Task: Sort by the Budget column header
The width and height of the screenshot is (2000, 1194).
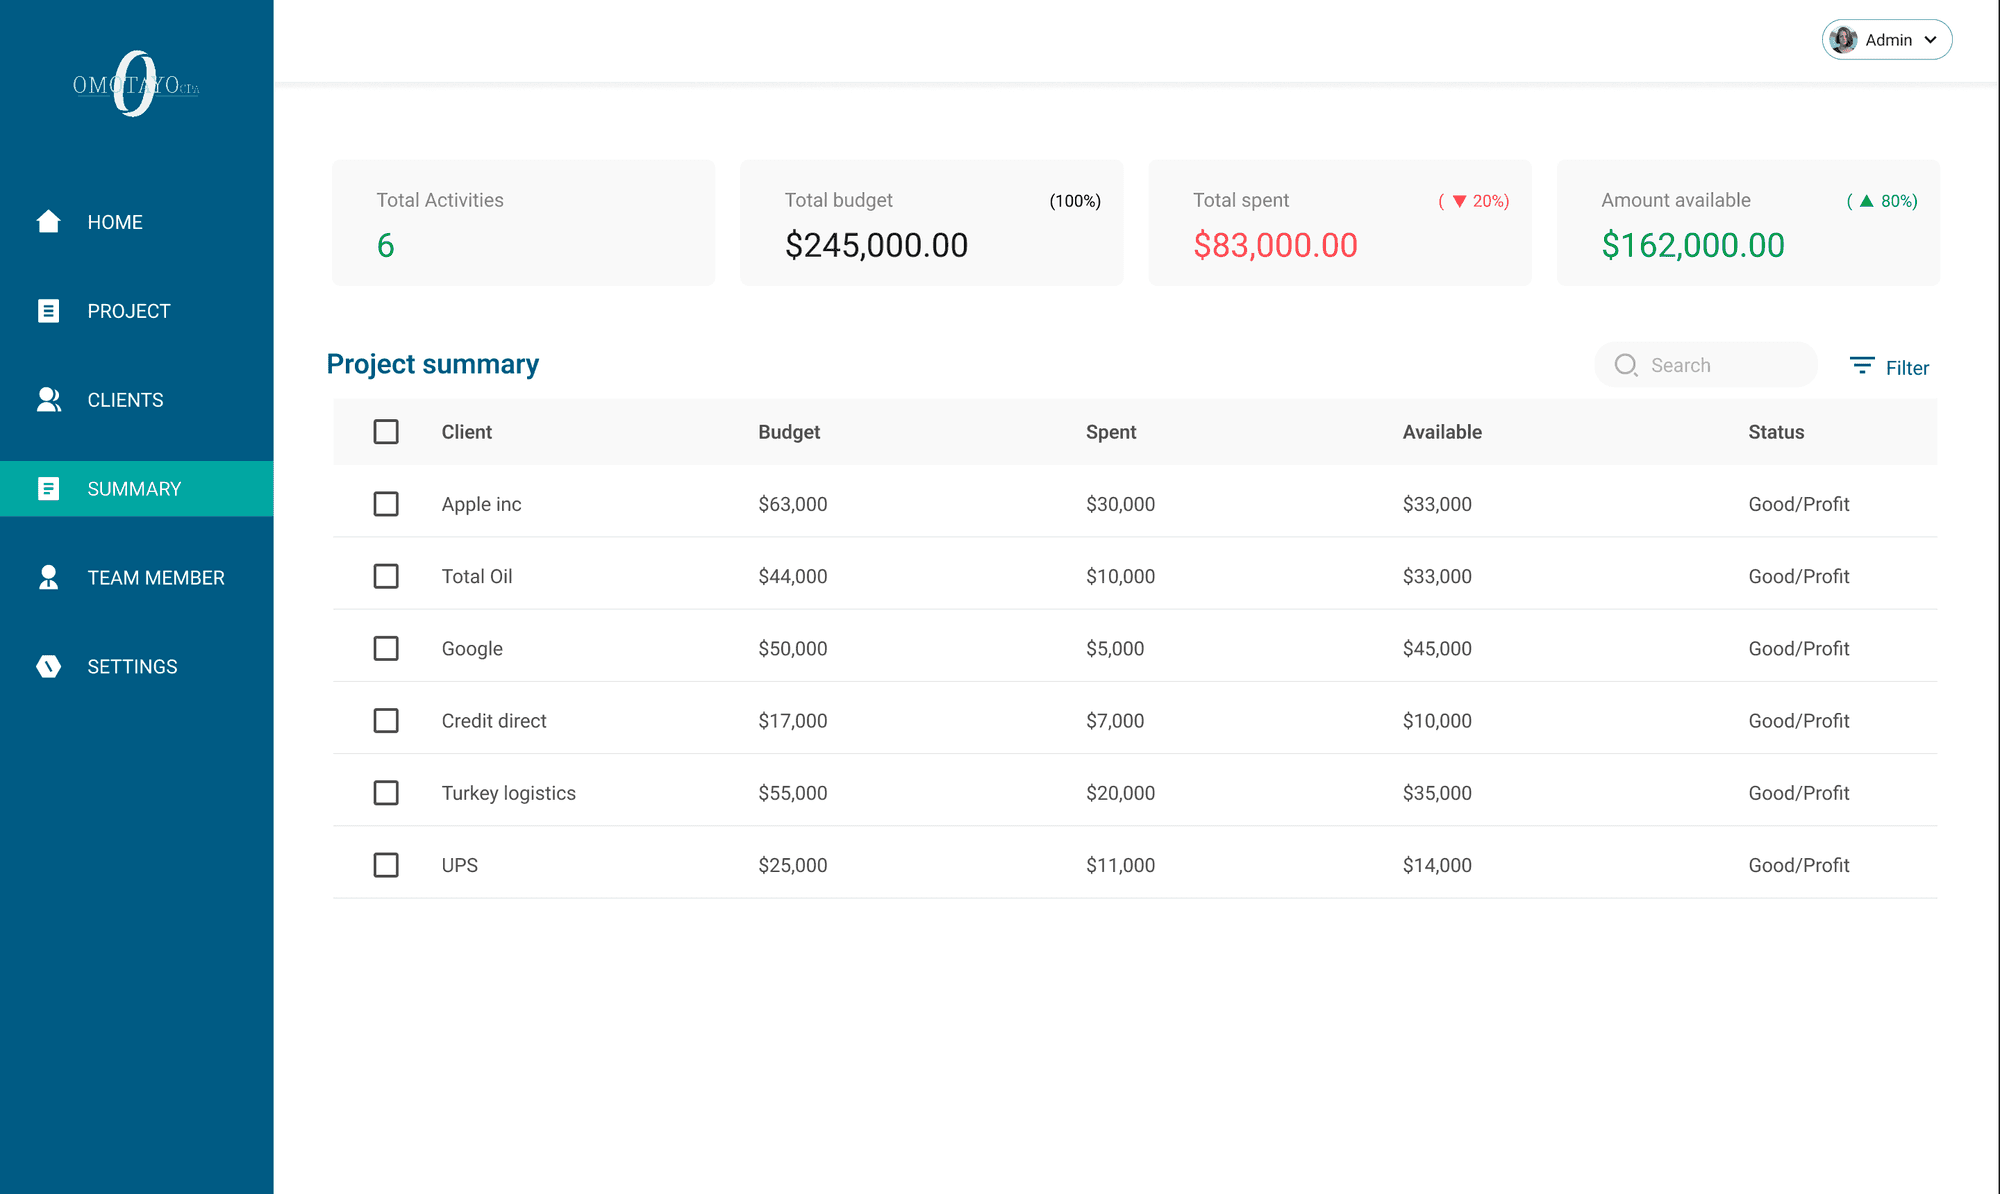Action: click(788, 432)
